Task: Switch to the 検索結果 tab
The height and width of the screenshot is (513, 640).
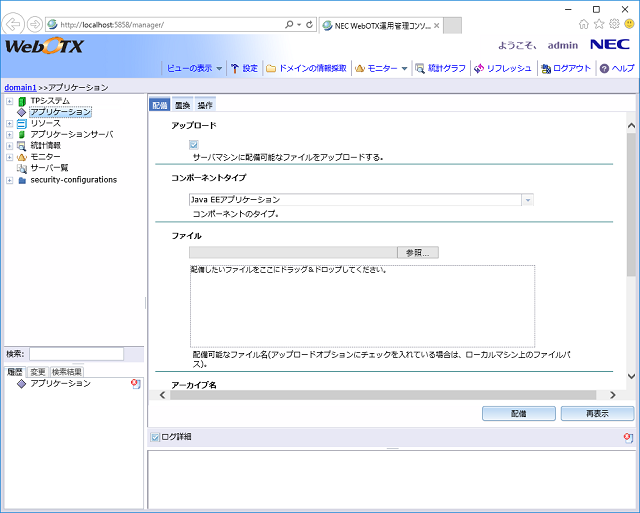Action: pyautogui.click(x=68, y=371)
